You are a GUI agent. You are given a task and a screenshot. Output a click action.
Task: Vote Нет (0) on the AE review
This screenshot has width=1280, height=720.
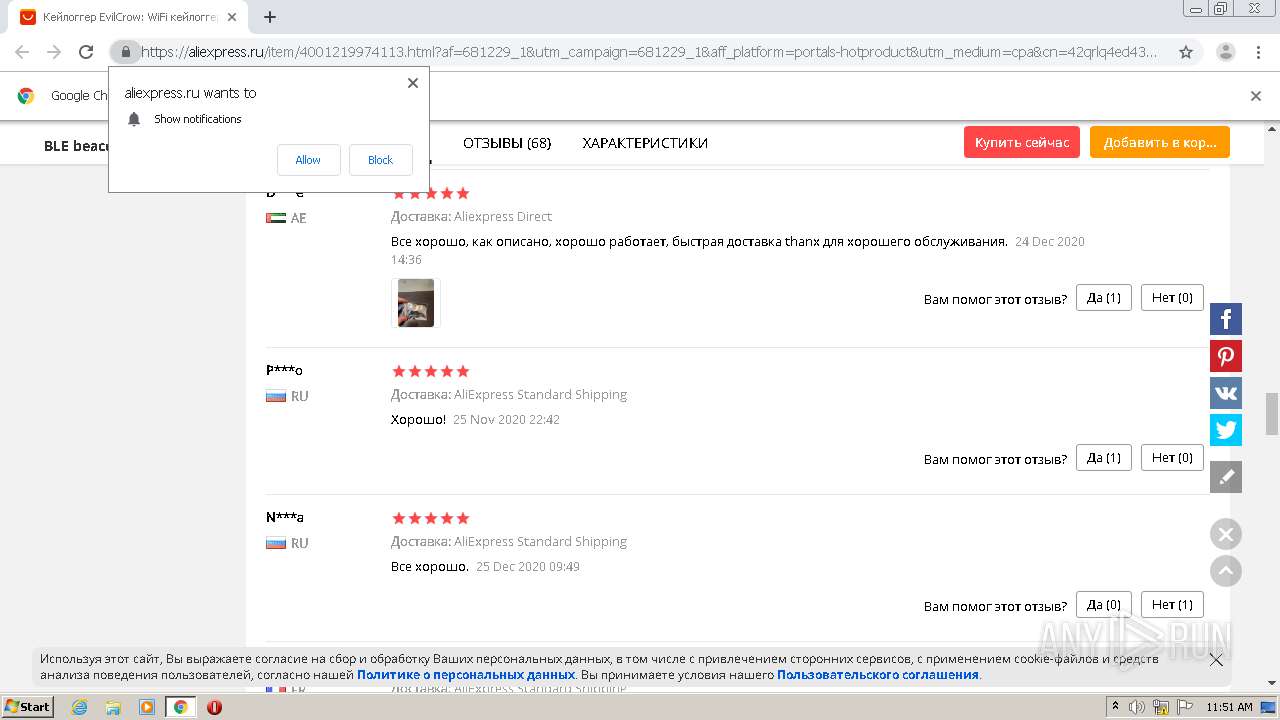tap(1172, 297)
